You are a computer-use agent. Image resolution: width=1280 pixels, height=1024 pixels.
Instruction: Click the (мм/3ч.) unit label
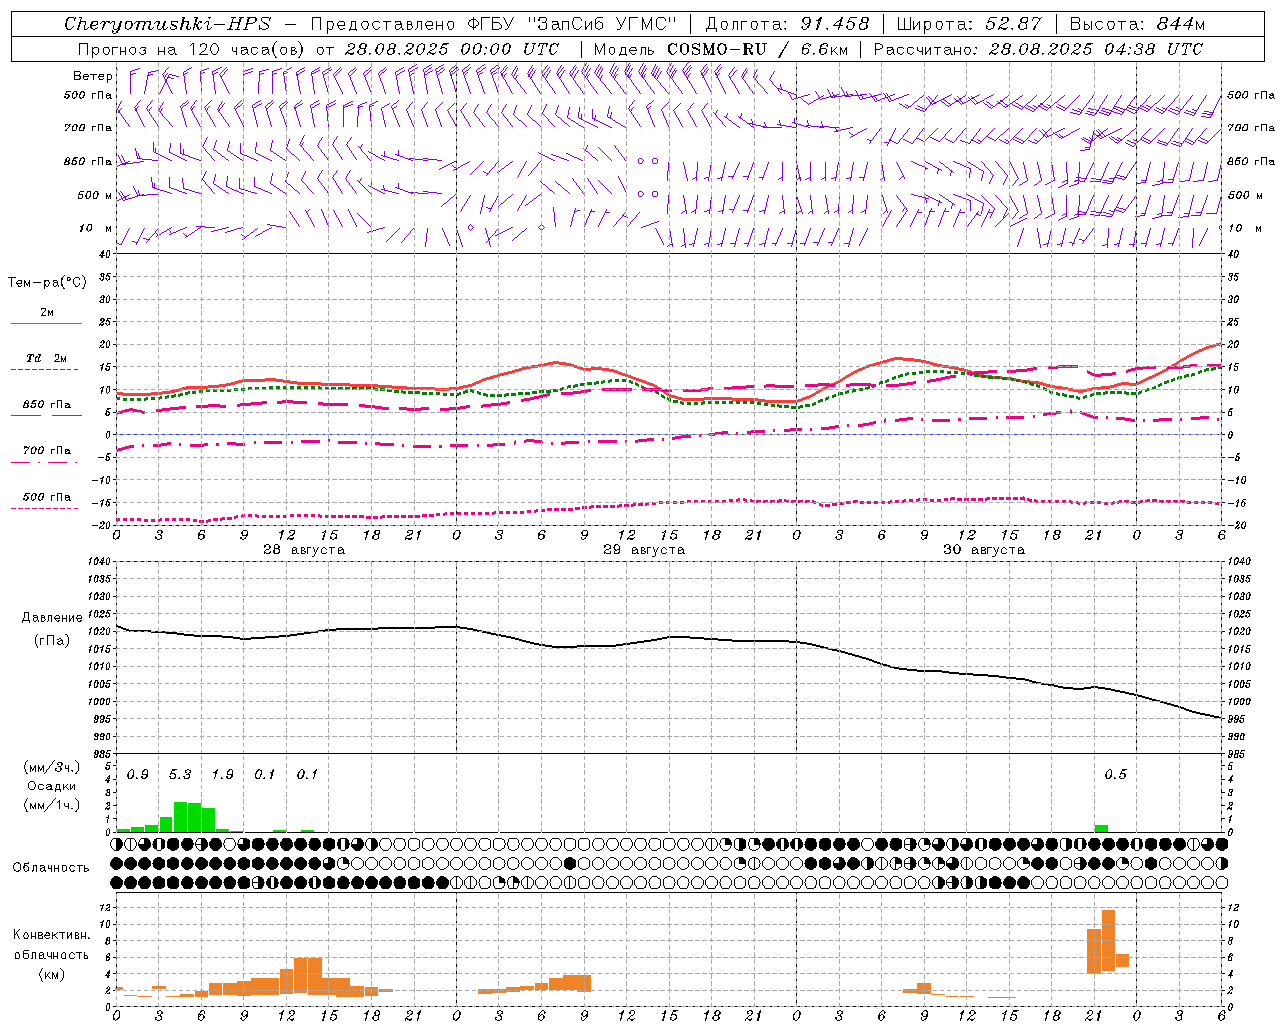pyautogui.click(x=51, y=767)
